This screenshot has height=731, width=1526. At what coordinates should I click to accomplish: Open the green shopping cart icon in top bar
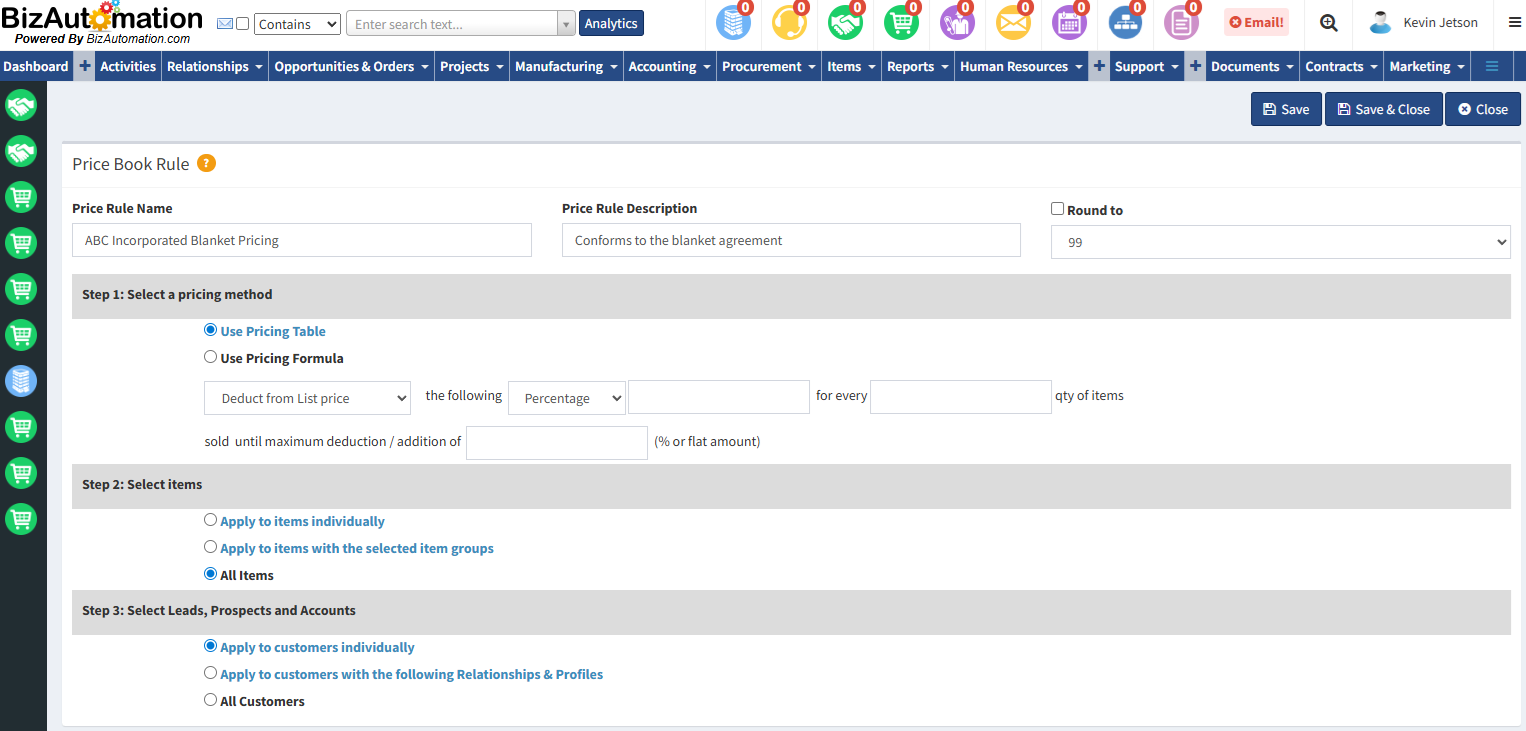click(x=901, y=23)
